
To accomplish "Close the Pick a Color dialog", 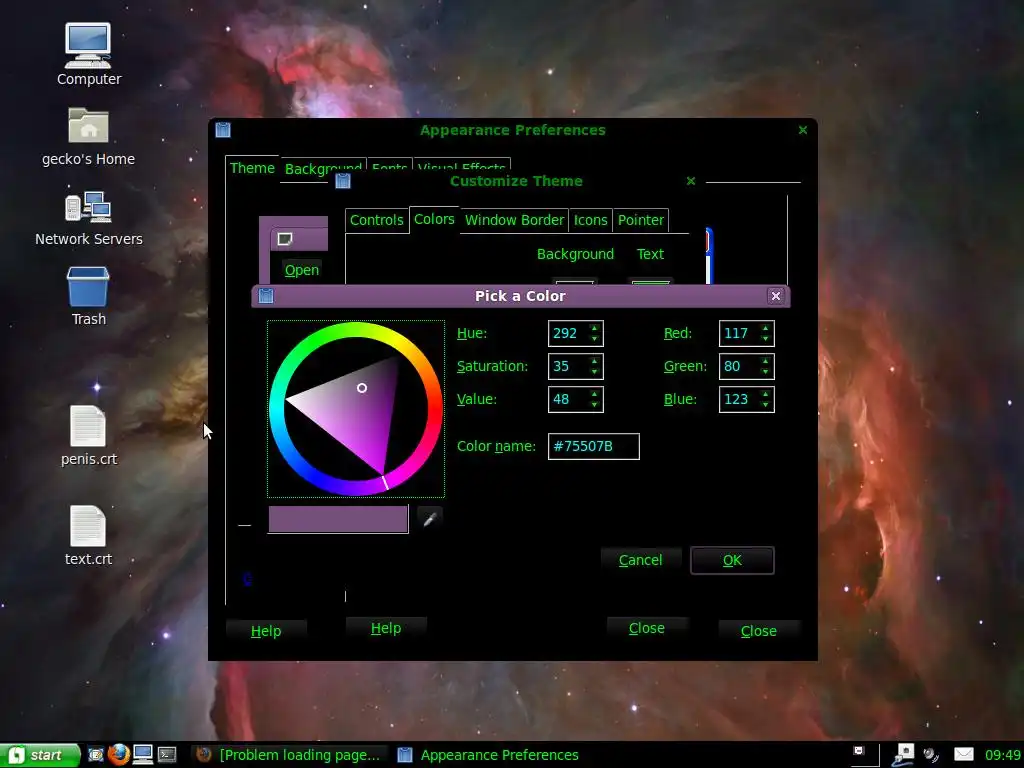I will [775, 296].
